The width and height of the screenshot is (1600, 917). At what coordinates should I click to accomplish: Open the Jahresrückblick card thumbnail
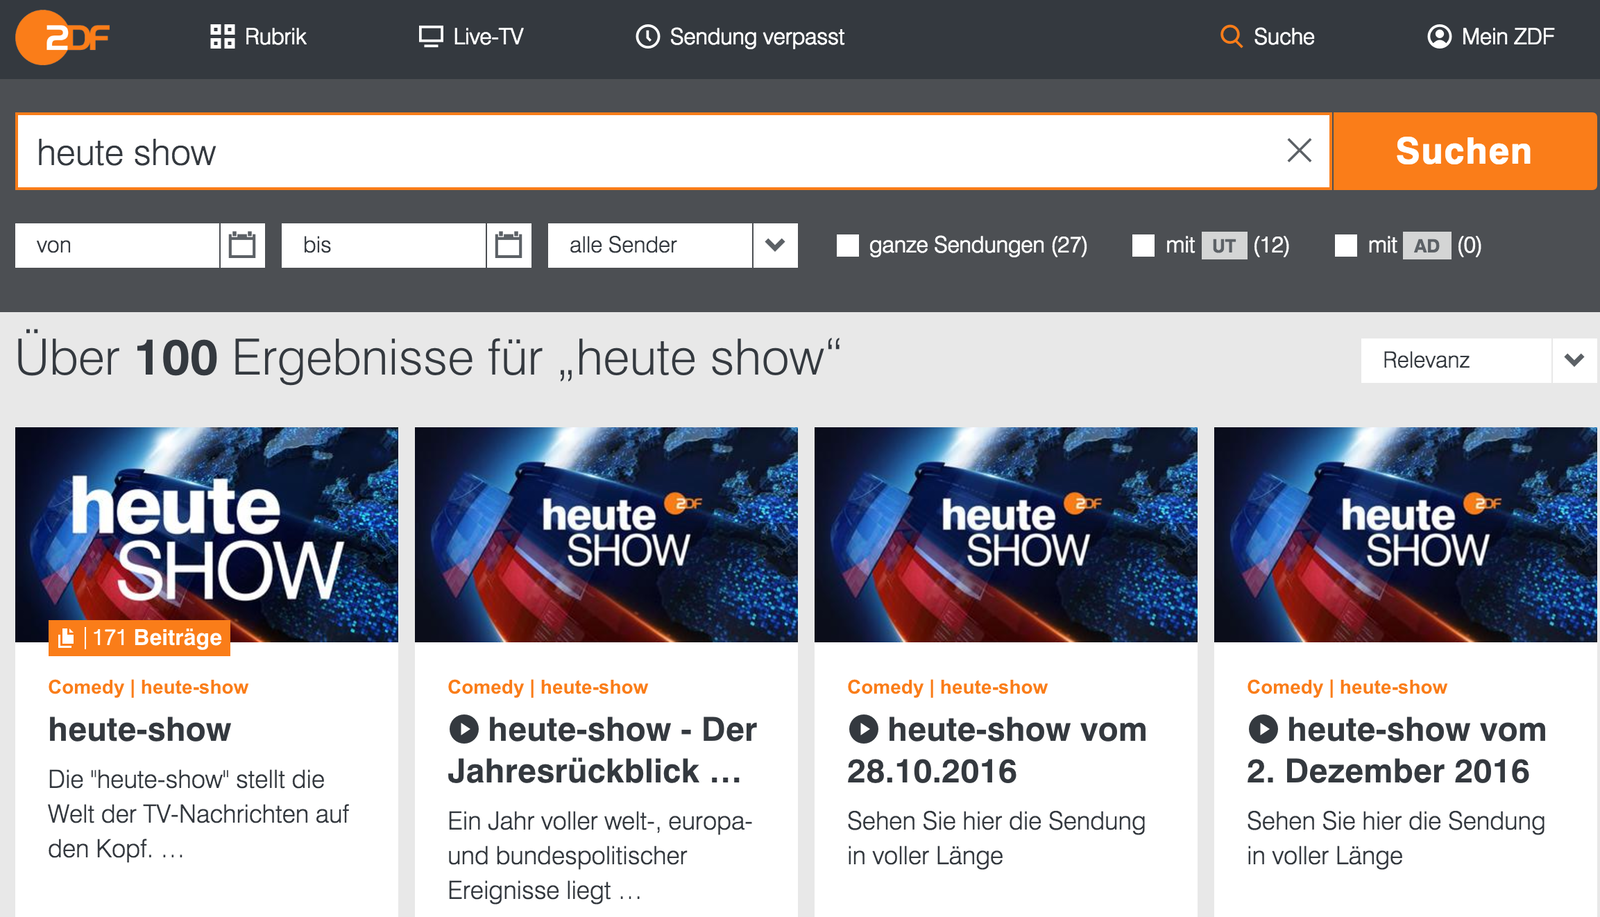606,535
